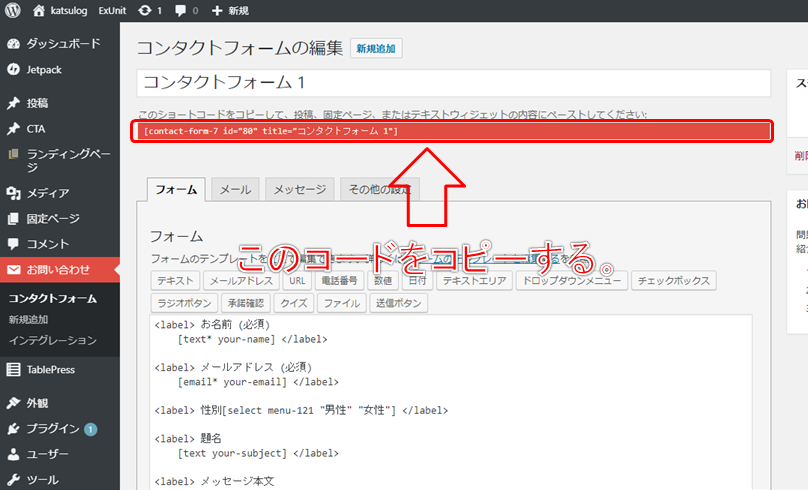Click the ランディングページ icon

click(13, 154)
